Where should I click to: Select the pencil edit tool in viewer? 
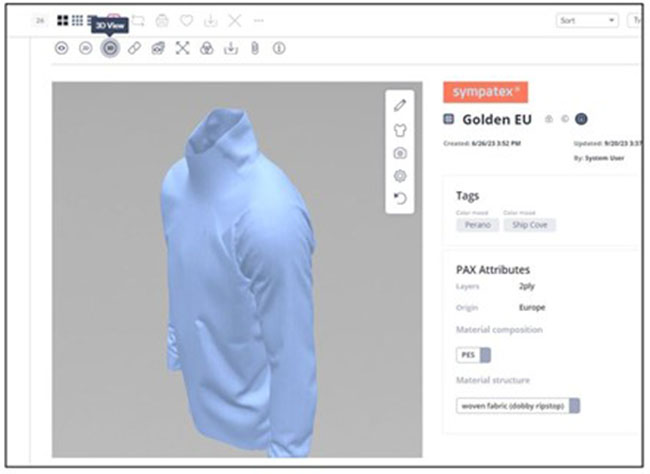pyautogui.click(x=400, y=105)
